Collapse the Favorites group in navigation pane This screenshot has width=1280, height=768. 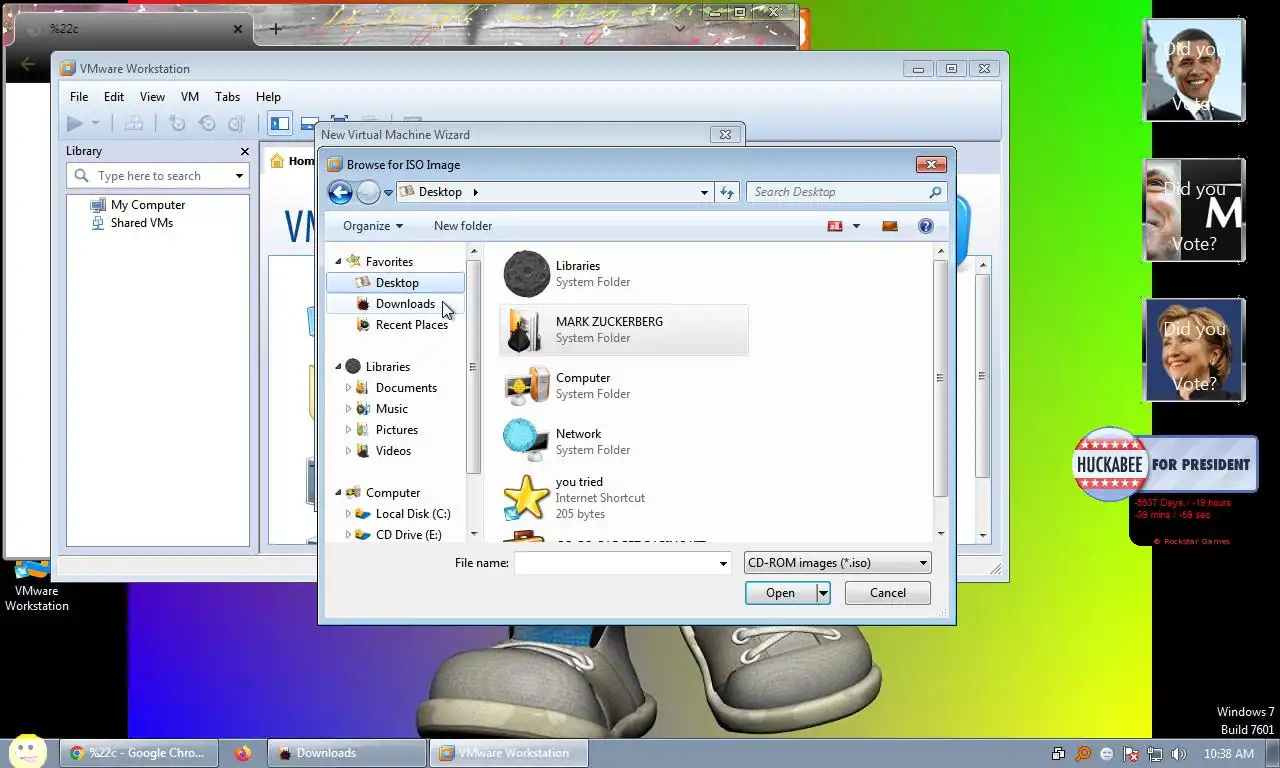338,261
